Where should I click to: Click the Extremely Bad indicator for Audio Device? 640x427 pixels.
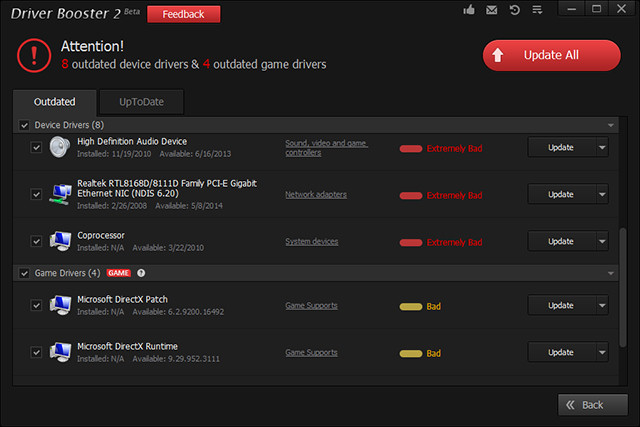(x=441, y=149)
